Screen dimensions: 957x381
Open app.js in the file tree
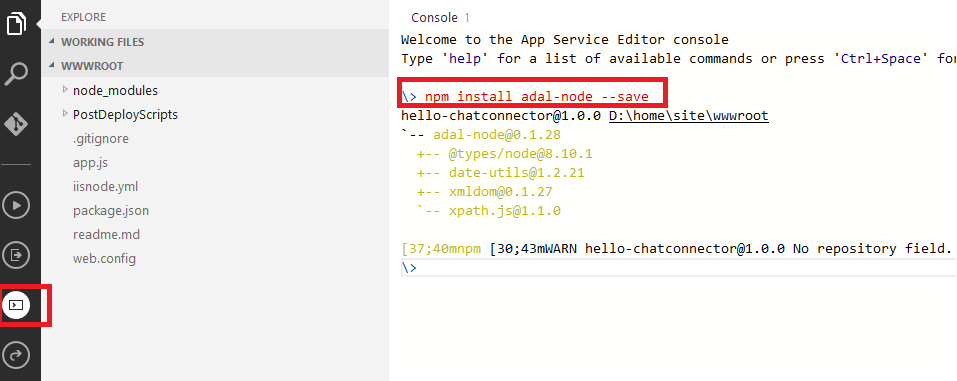(90, 162)
